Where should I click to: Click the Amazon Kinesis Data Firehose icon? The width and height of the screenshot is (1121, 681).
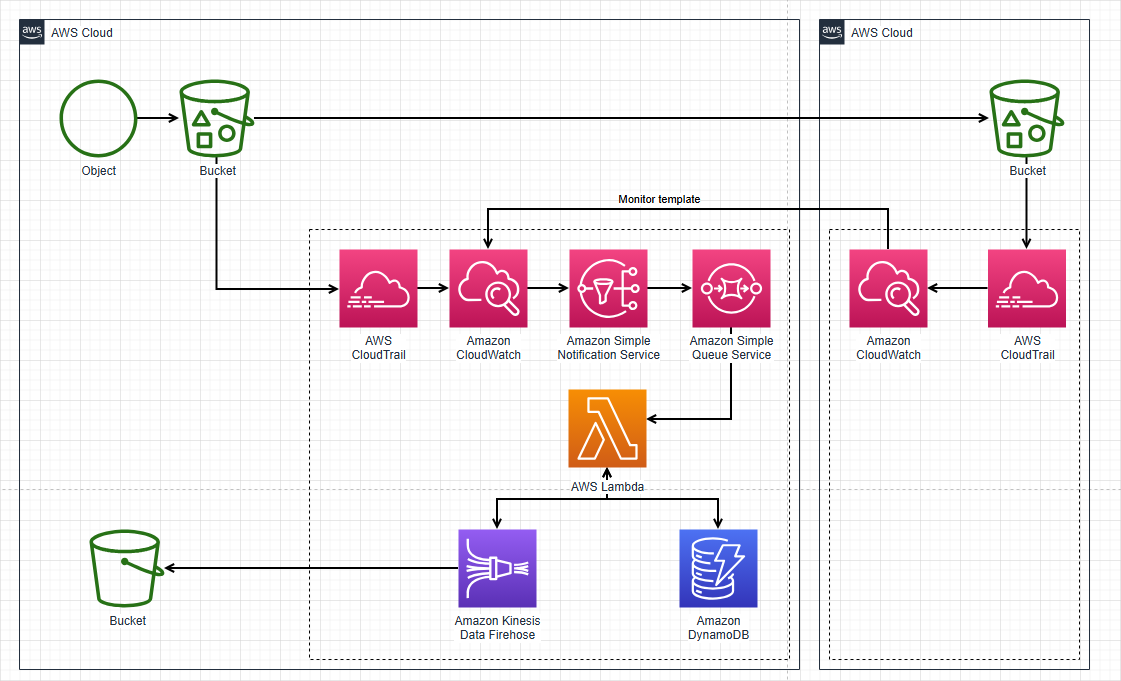point(497,568)
